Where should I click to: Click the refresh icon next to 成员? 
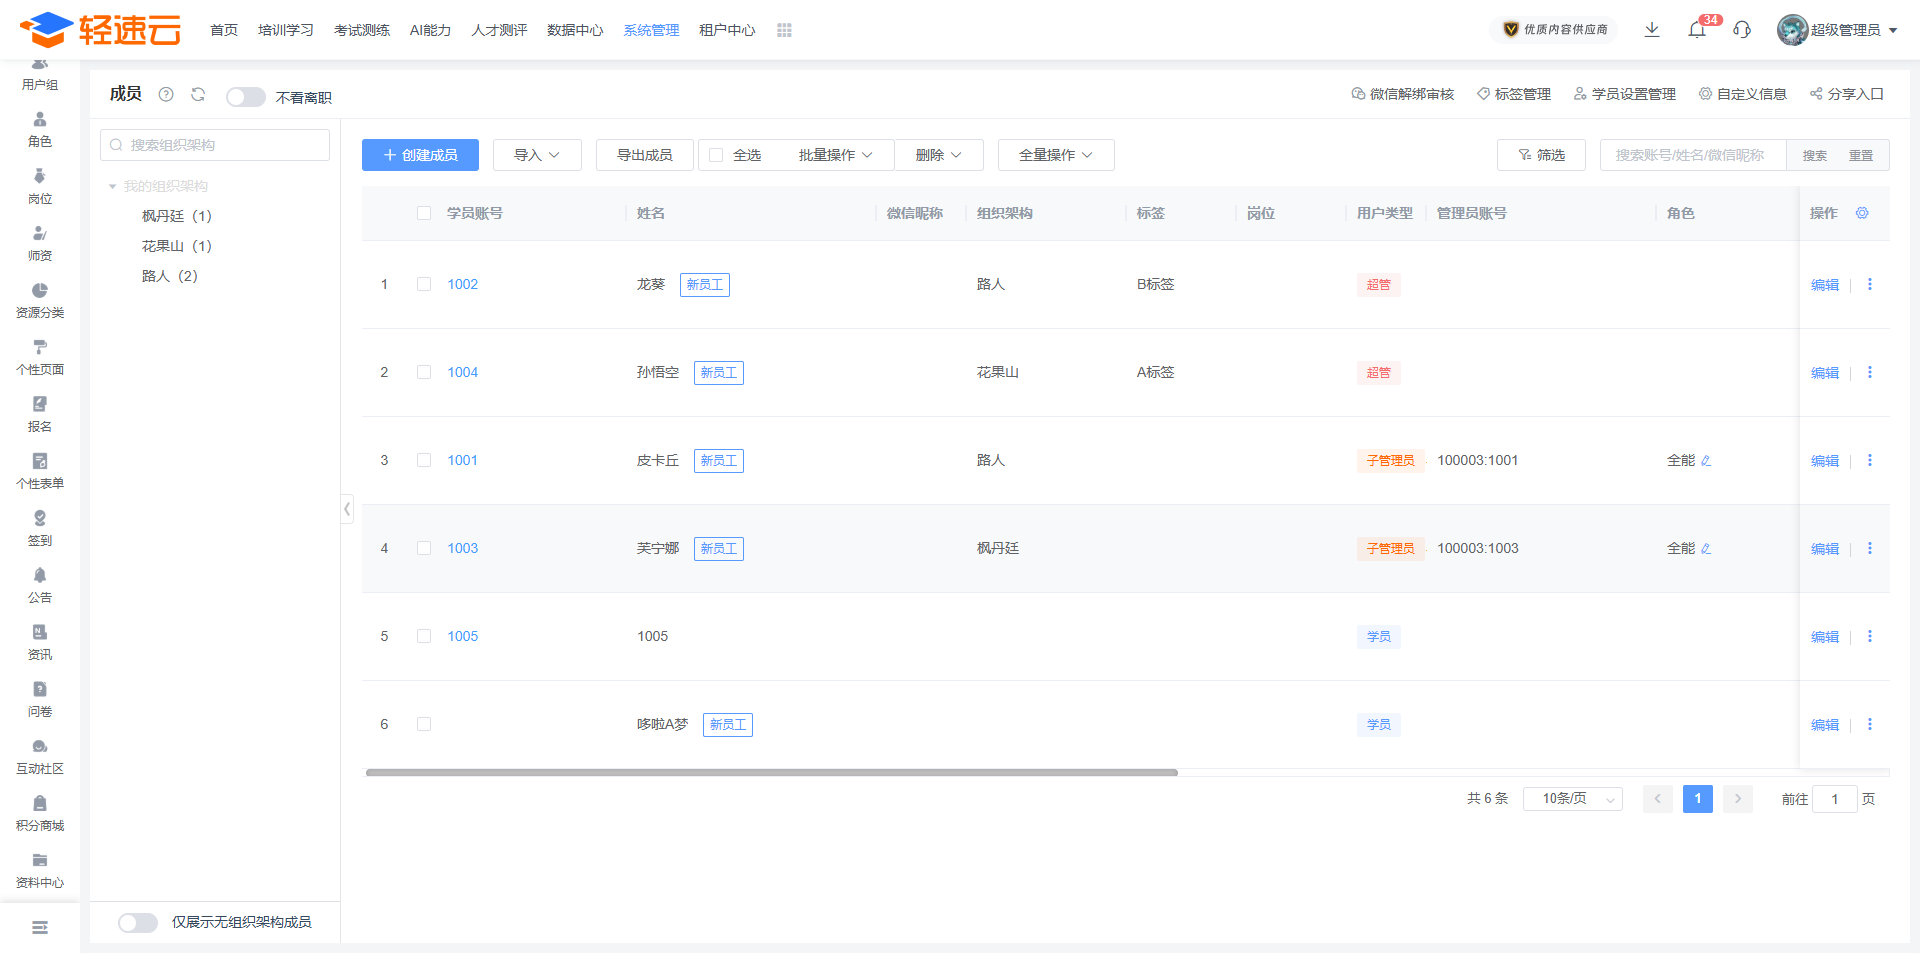click(198, 94)
